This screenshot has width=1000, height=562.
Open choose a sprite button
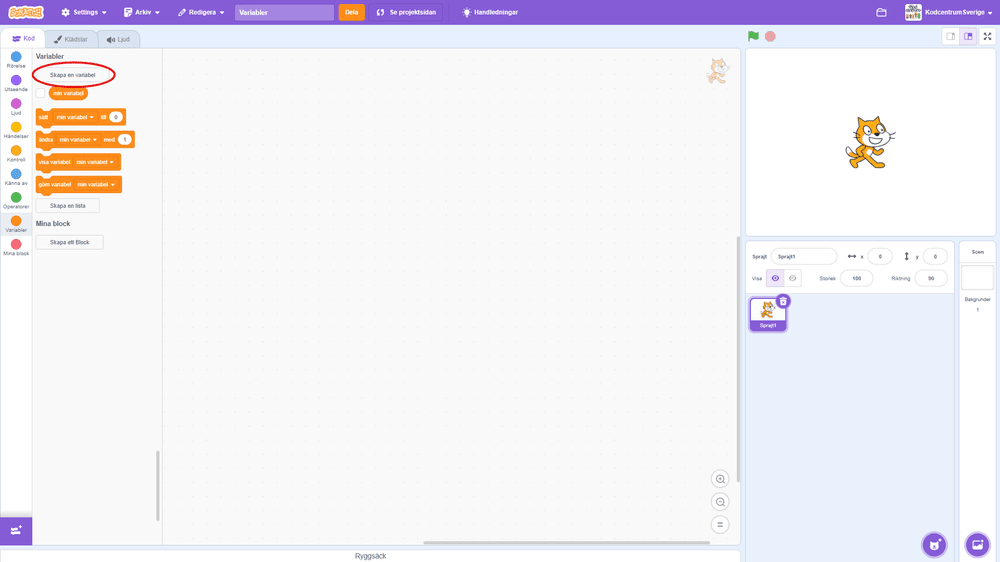tap(934, 545)
